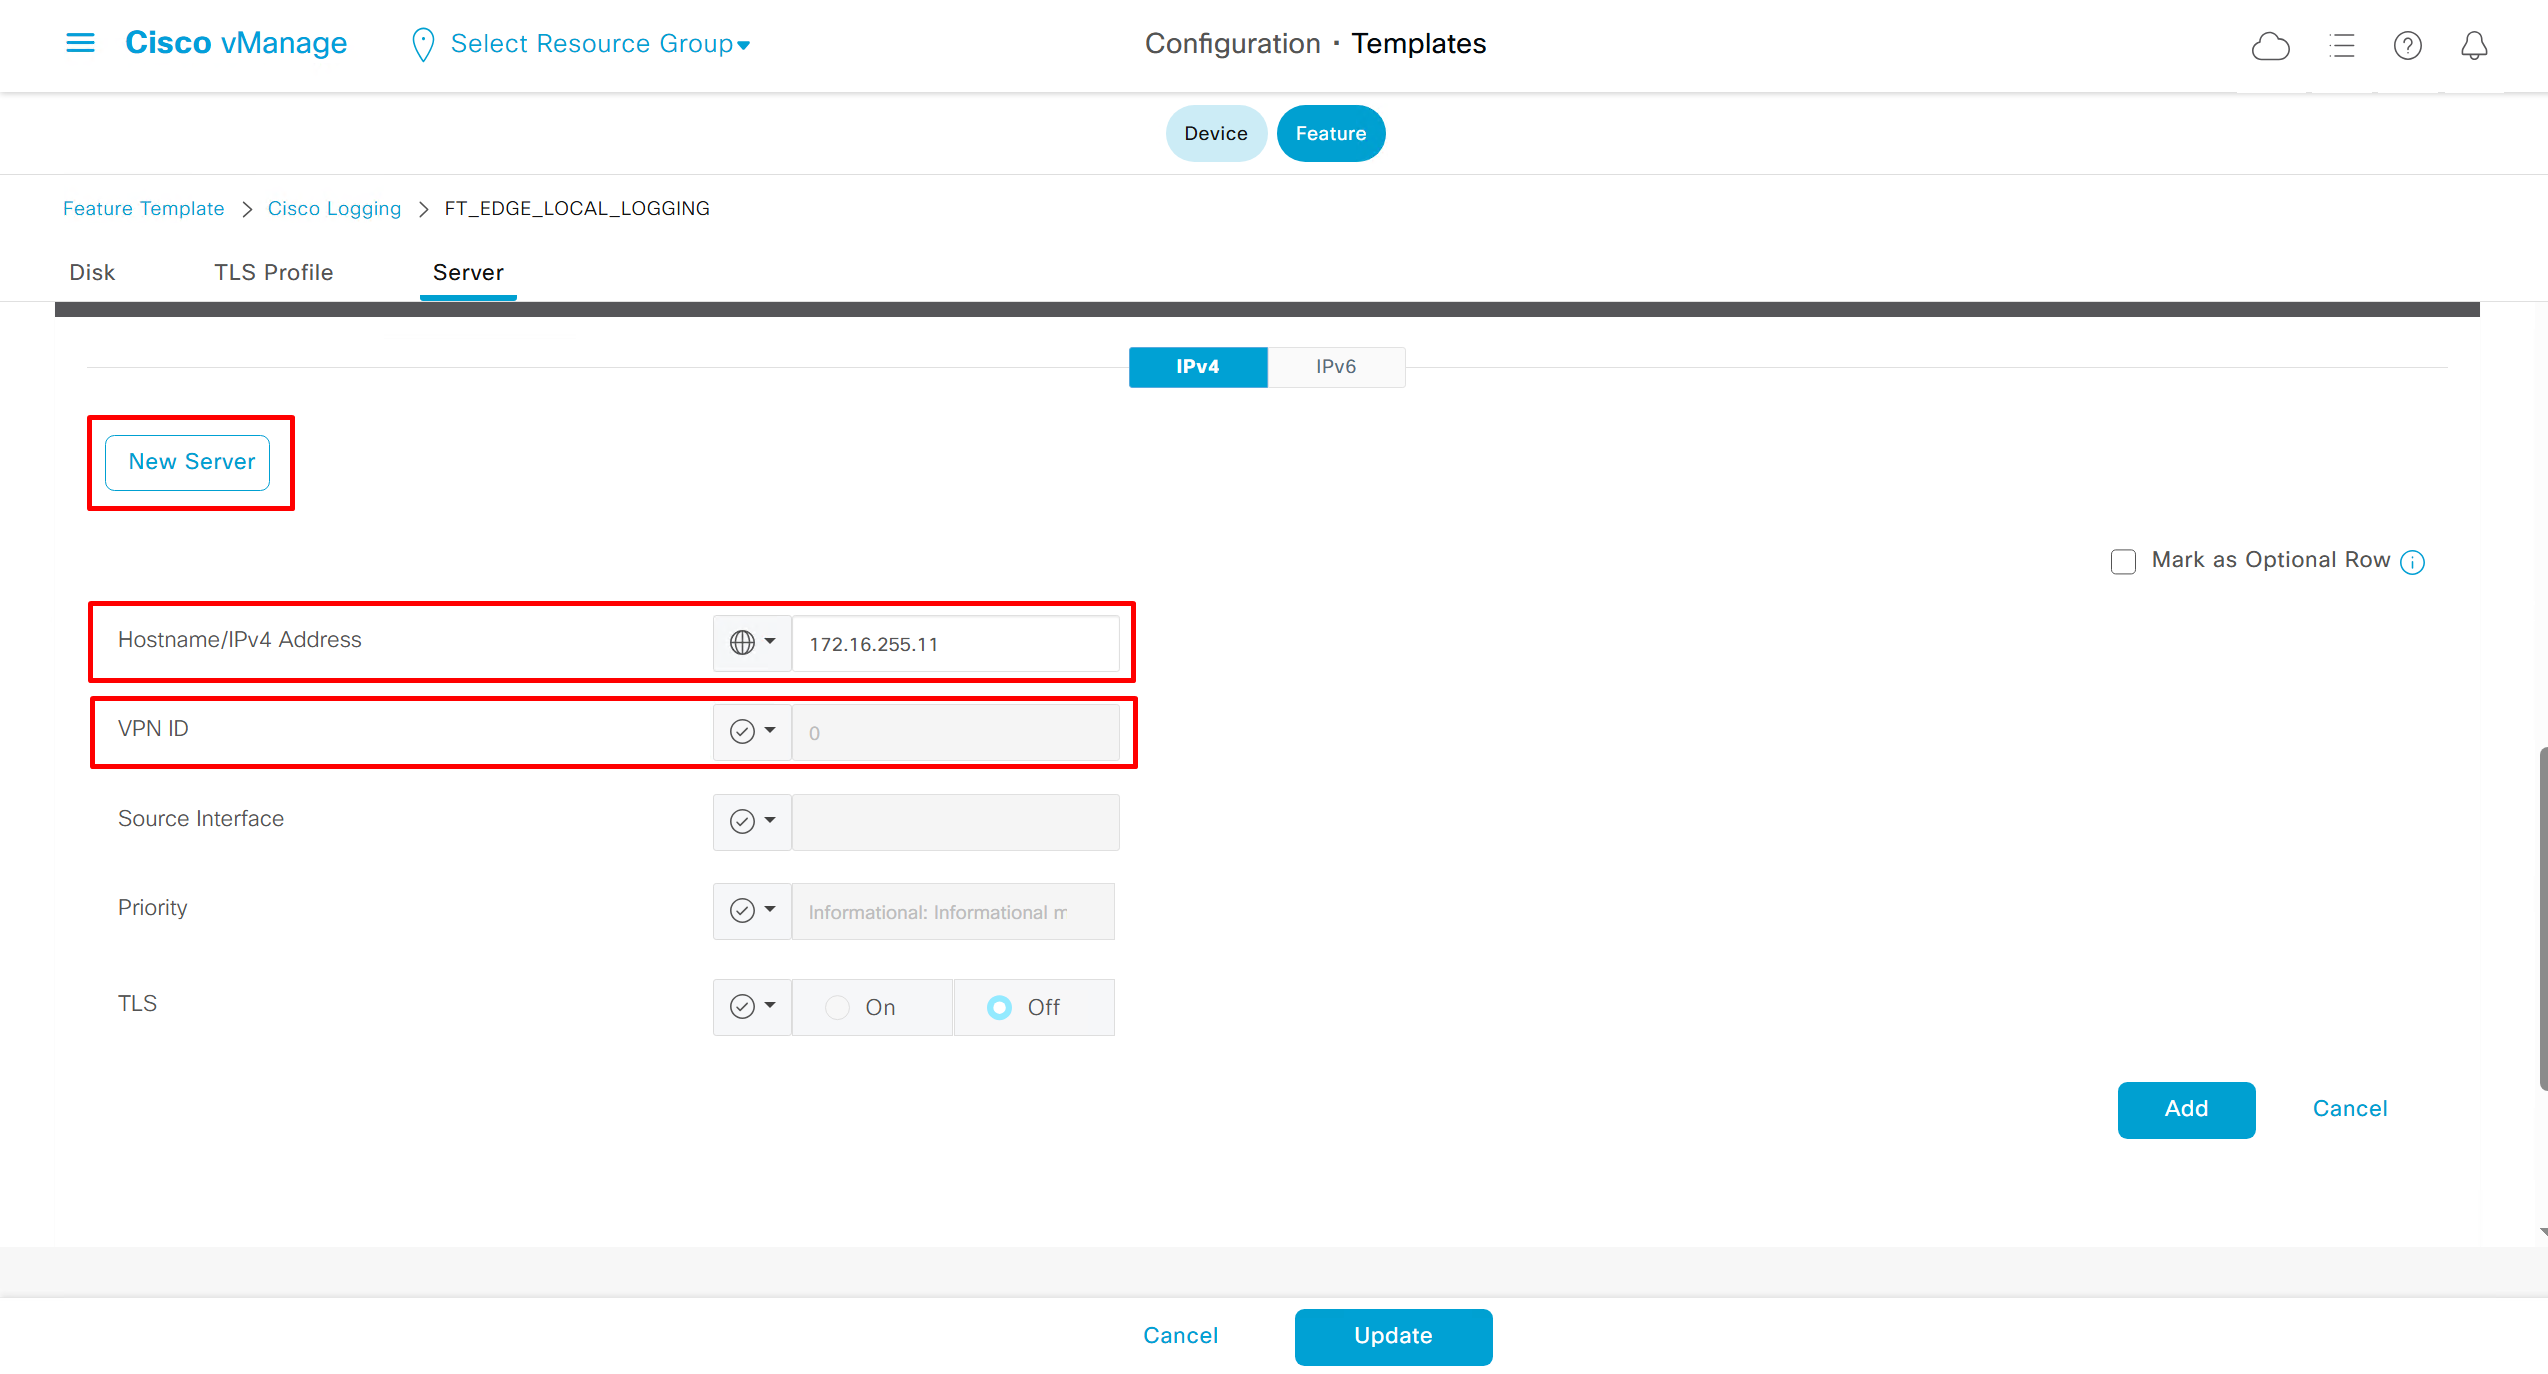Image resolution: width=2548 pixels, height=1374 pixels.
Task: Select TLS Off radio button
Action: click(x=999, y=1007)
